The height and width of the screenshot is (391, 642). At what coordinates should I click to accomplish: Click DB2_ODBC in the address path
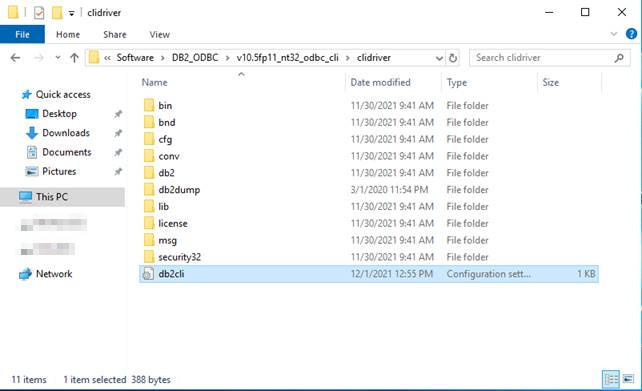pyautogui.click(x=195, y=58)
